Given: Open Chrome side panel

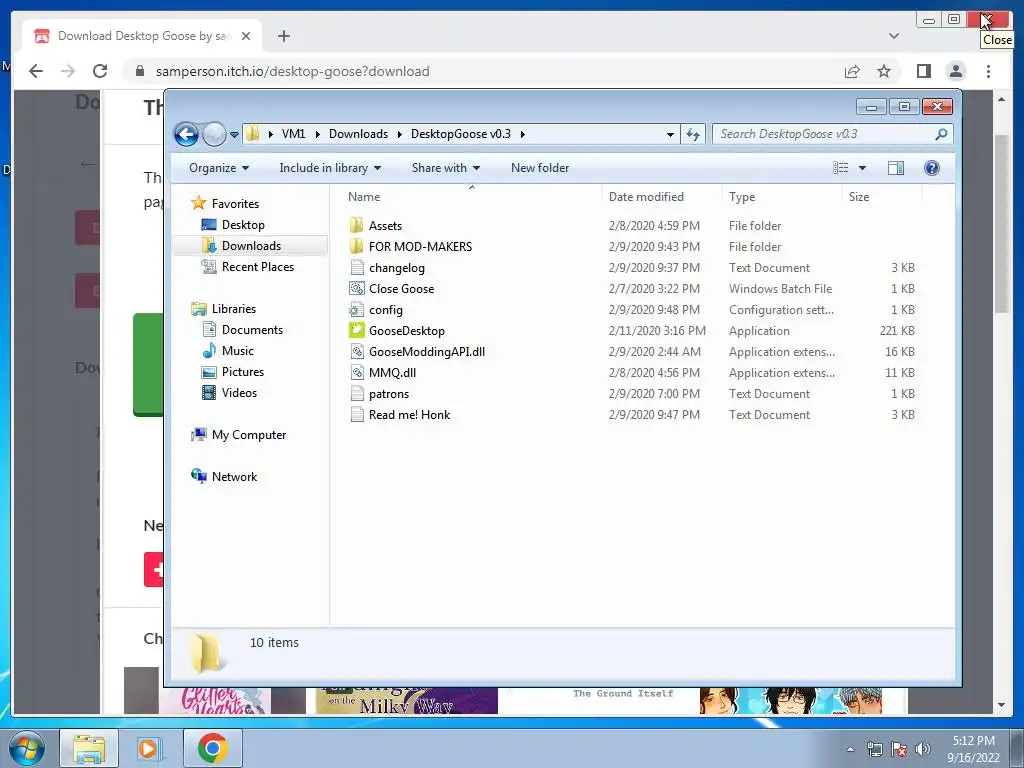Looking at the screenshot, I should (923, 71).
